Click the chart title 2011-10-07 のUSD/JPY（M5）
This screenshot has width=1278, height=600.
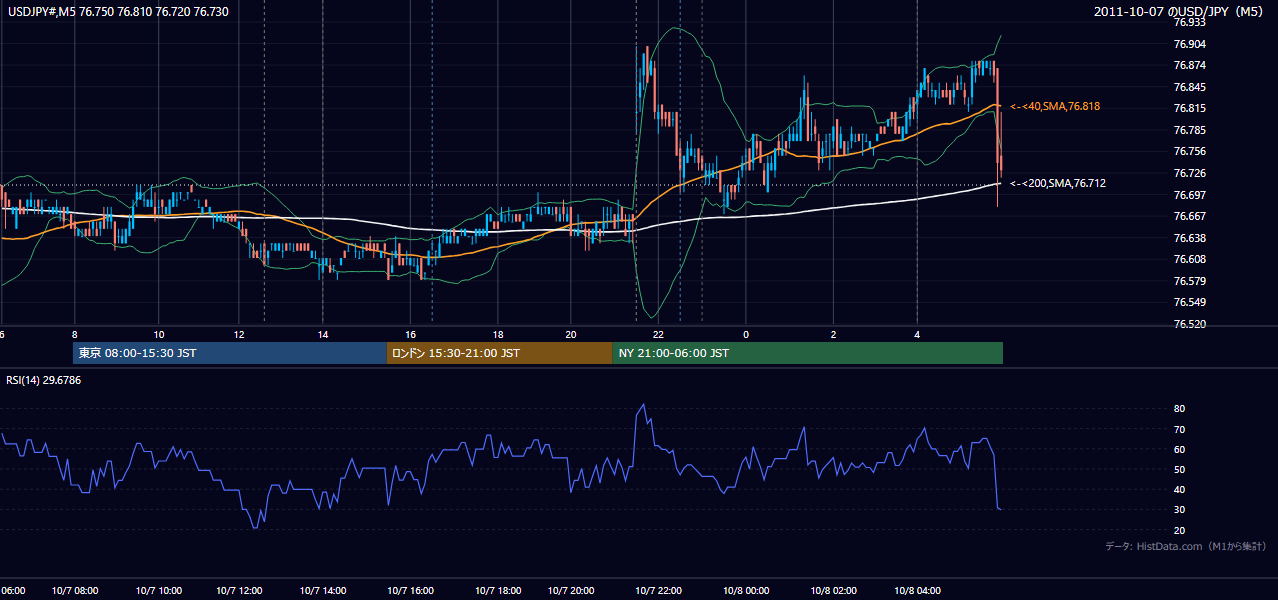coord(1180,11)
